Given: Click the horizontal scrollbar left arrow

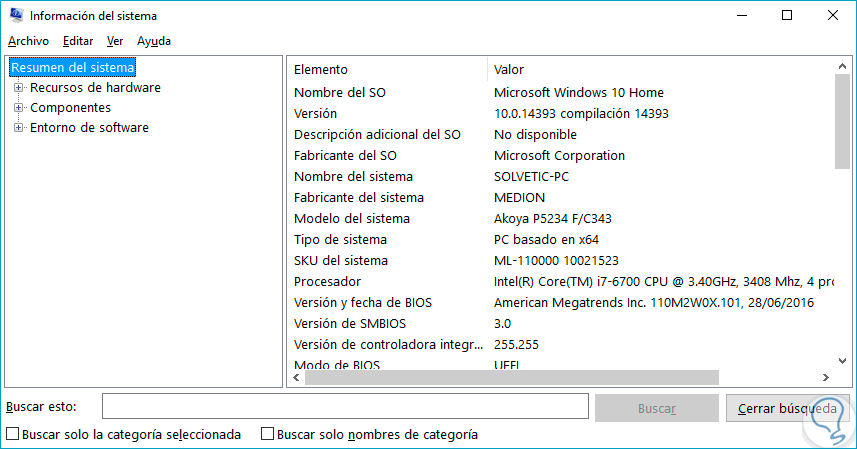Looking at the screenshot, I should coord(296,377).
